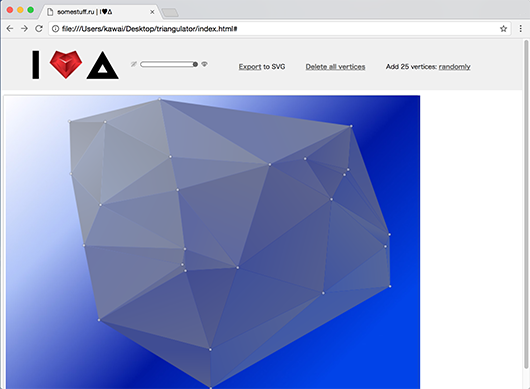Open a new browser tab
The image size is (530, 389).
170,13
